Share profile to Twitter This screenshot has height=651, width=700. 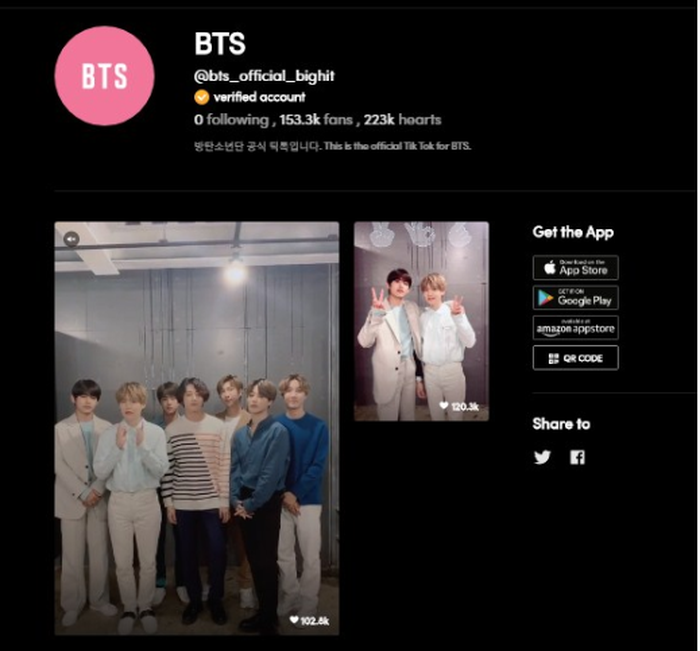coord(542,457)
